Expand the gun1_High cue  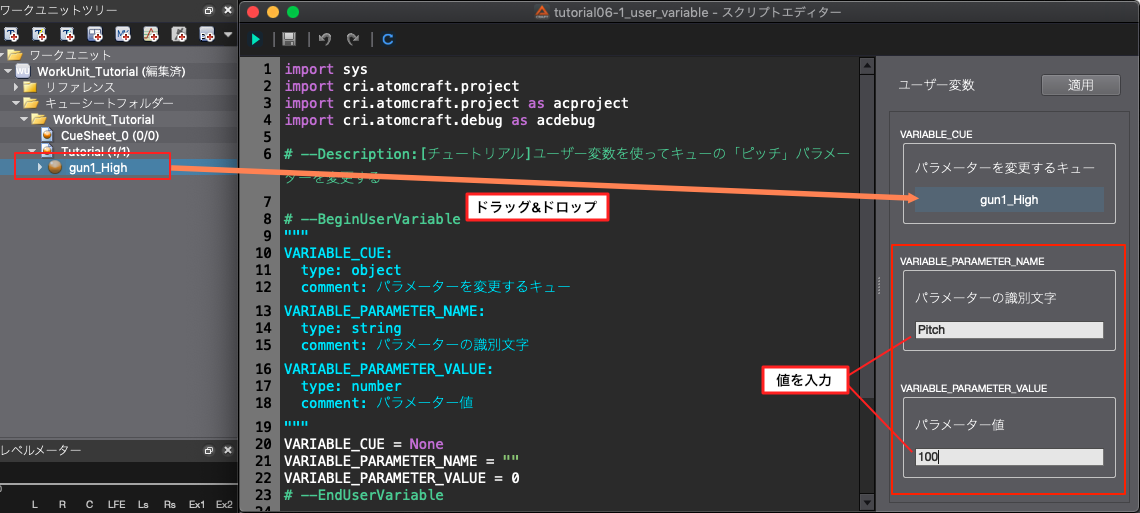pyautogui.click(x=40, y=167)
